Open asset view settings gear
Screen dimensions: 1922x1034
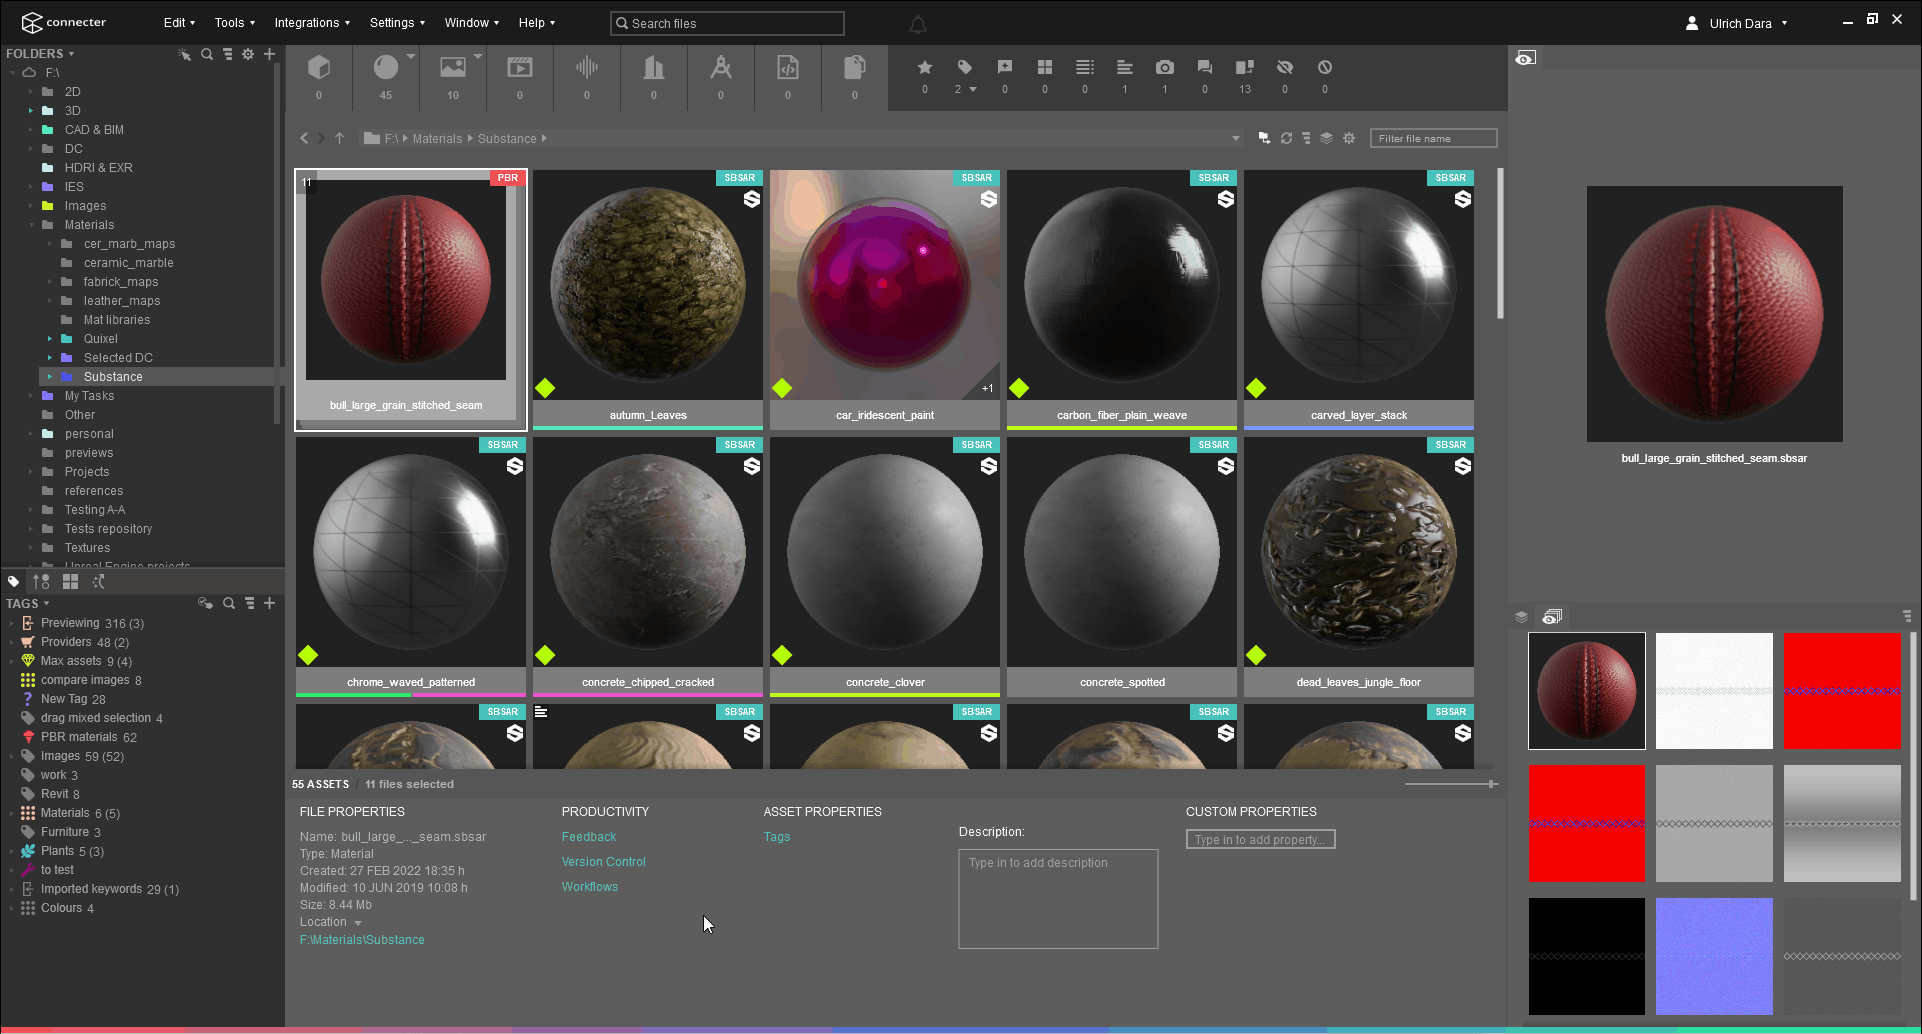coord(1349,139)
